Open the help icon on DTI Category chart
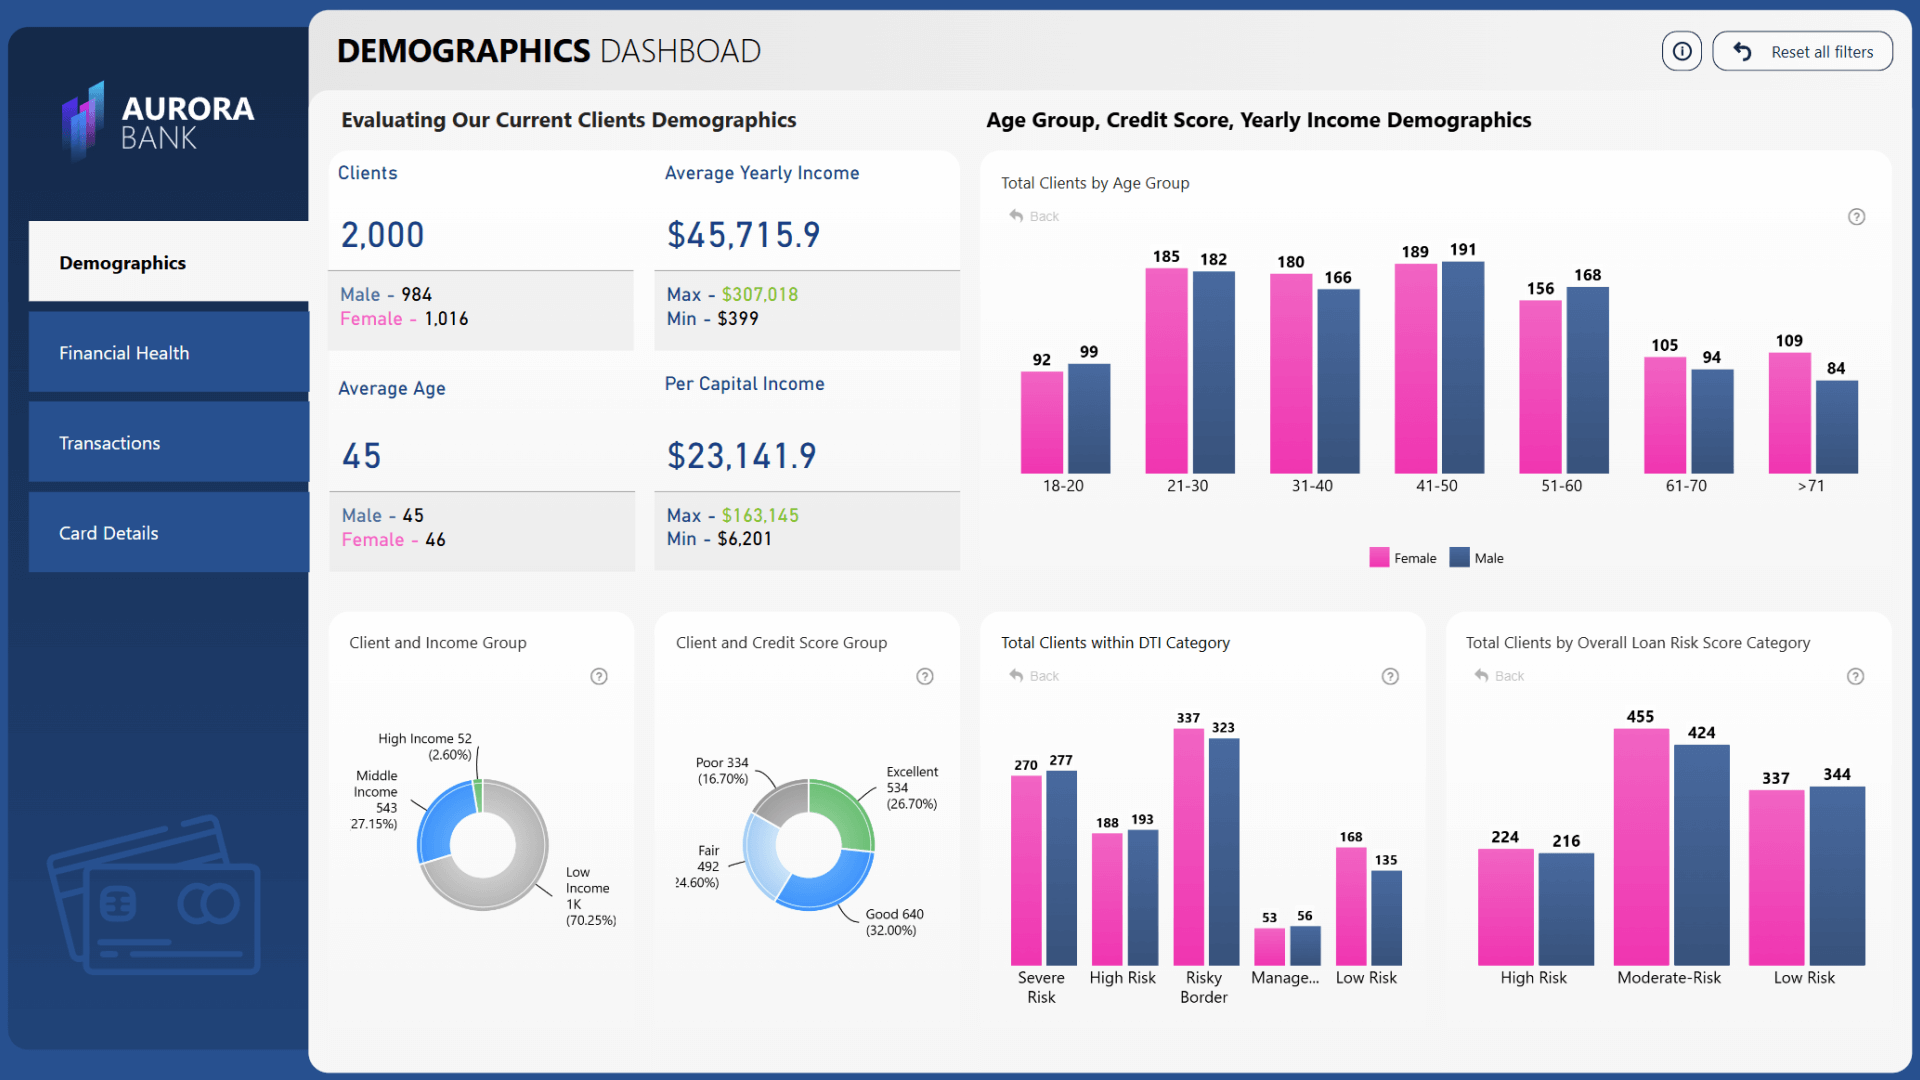Screen dimensions: 1920x1080 1390,676
